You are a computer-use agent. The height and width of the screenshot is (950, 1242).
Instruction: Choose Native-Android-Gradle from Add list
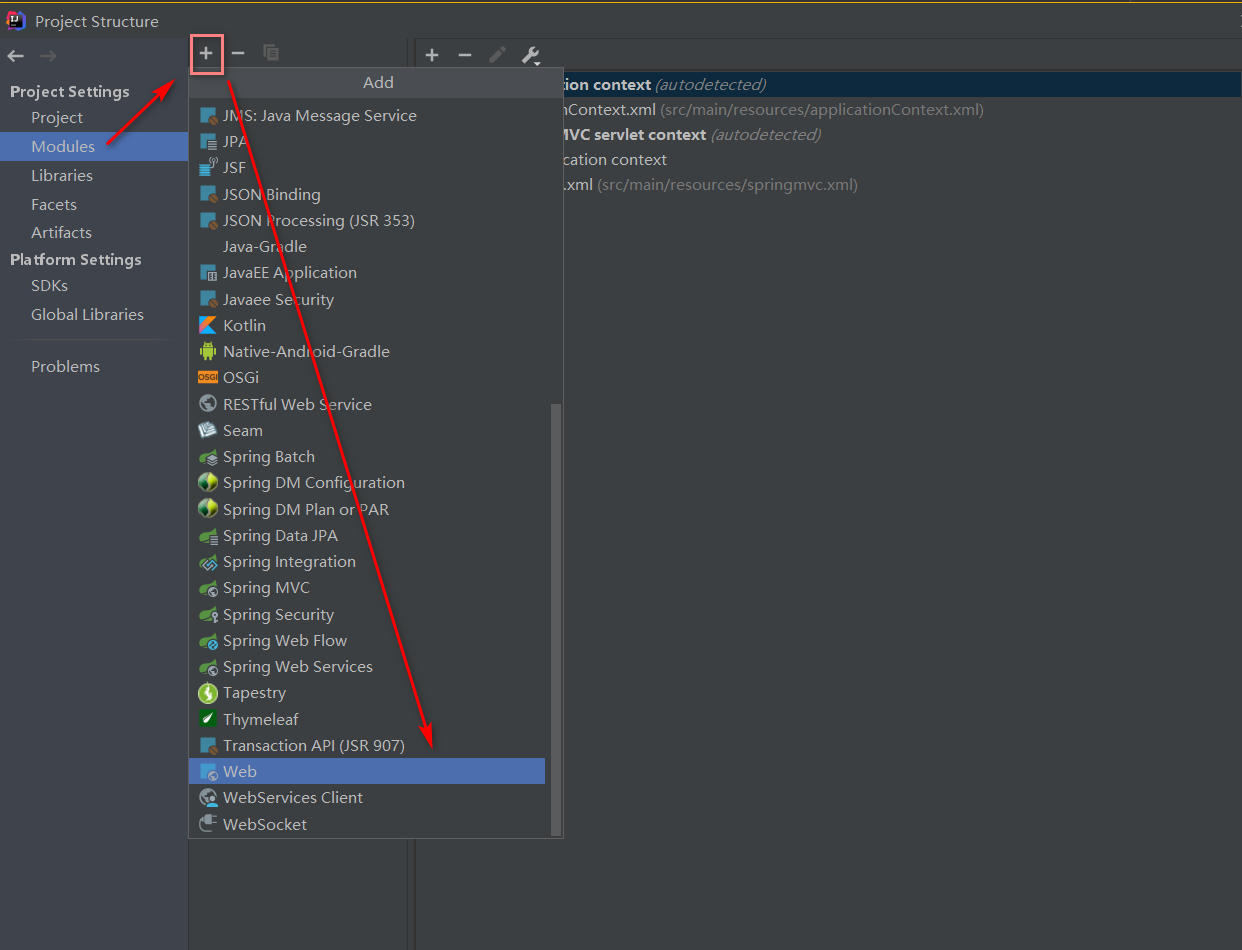pos(368,351)
